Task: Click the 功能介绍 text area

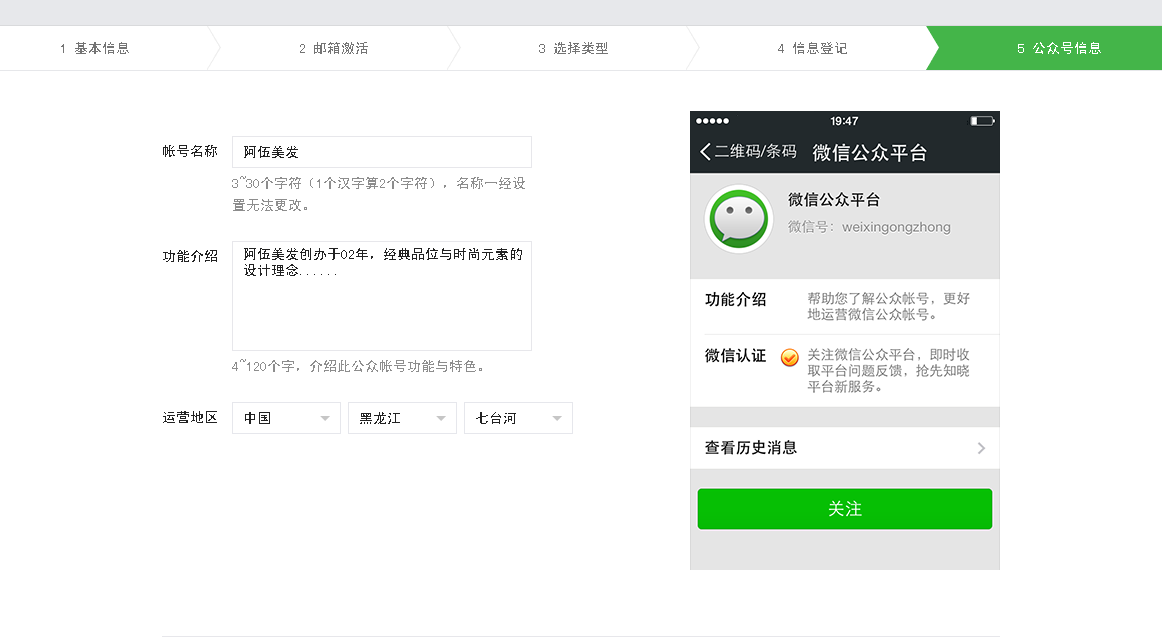Action: point(381,296)
